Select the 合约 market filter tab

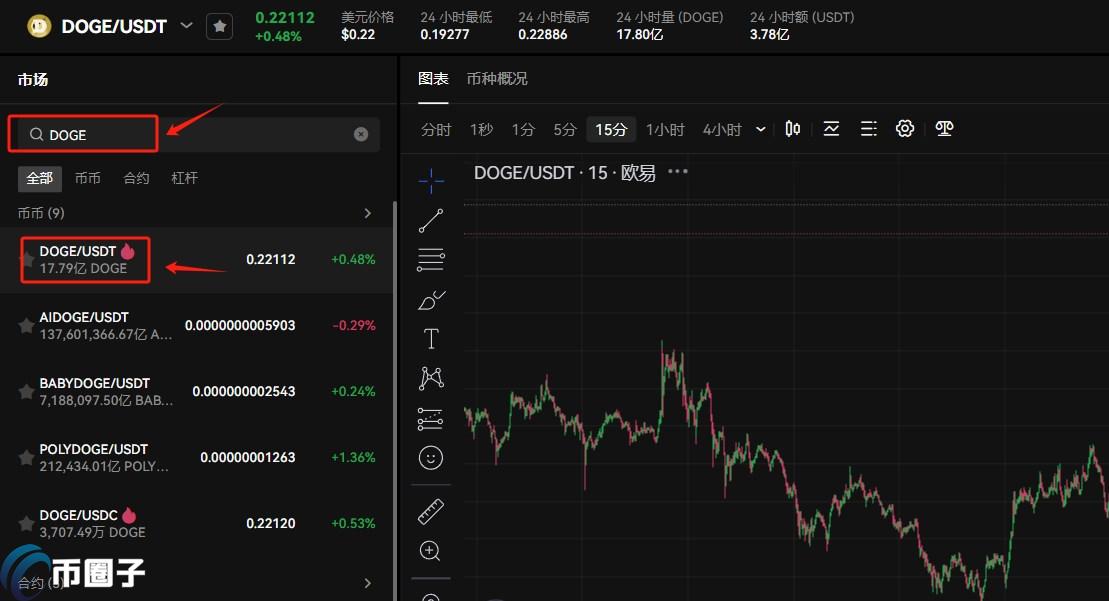tap(136, 178)
